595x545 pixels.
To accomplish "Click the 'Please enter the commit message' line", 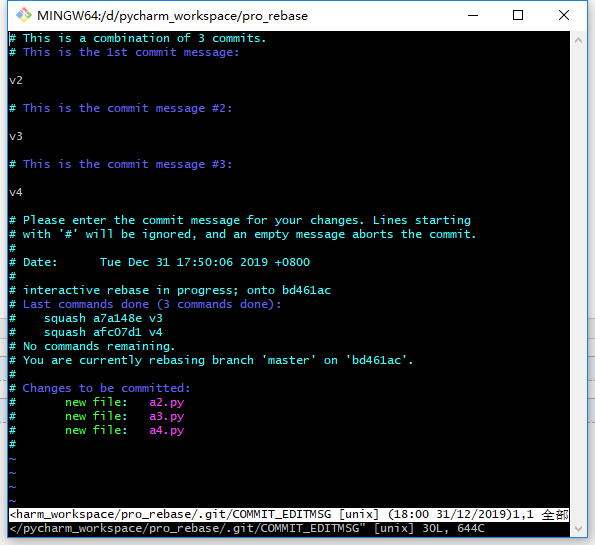I will (x=240, y=221).
